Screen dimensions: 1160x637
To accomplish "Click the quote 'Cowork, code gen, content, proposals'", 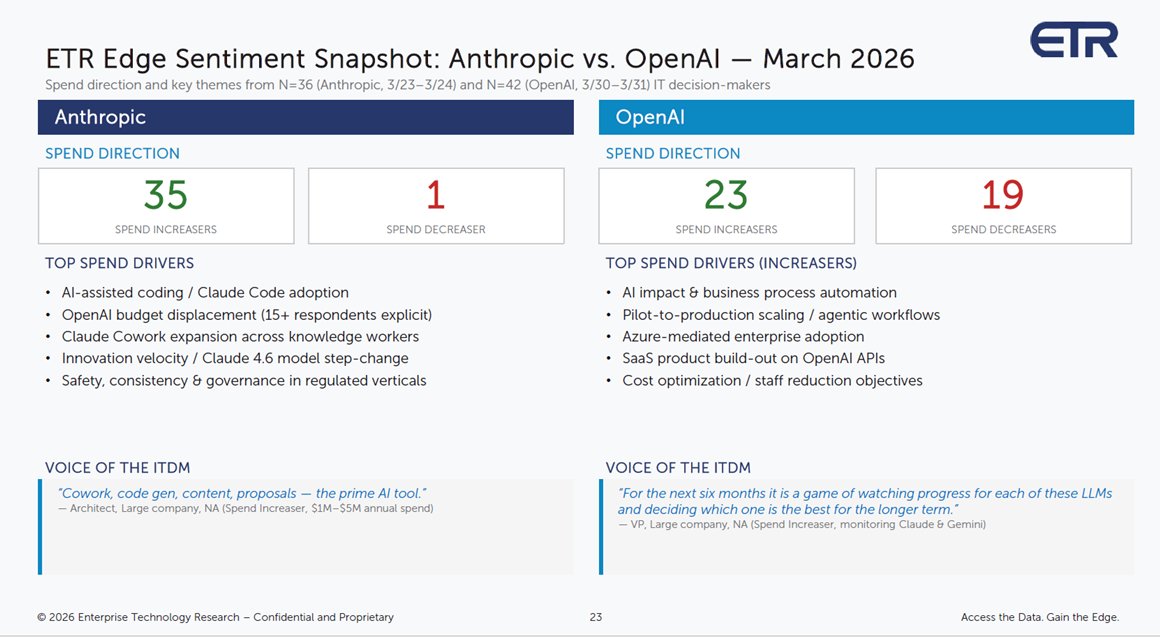I will 242,493.
